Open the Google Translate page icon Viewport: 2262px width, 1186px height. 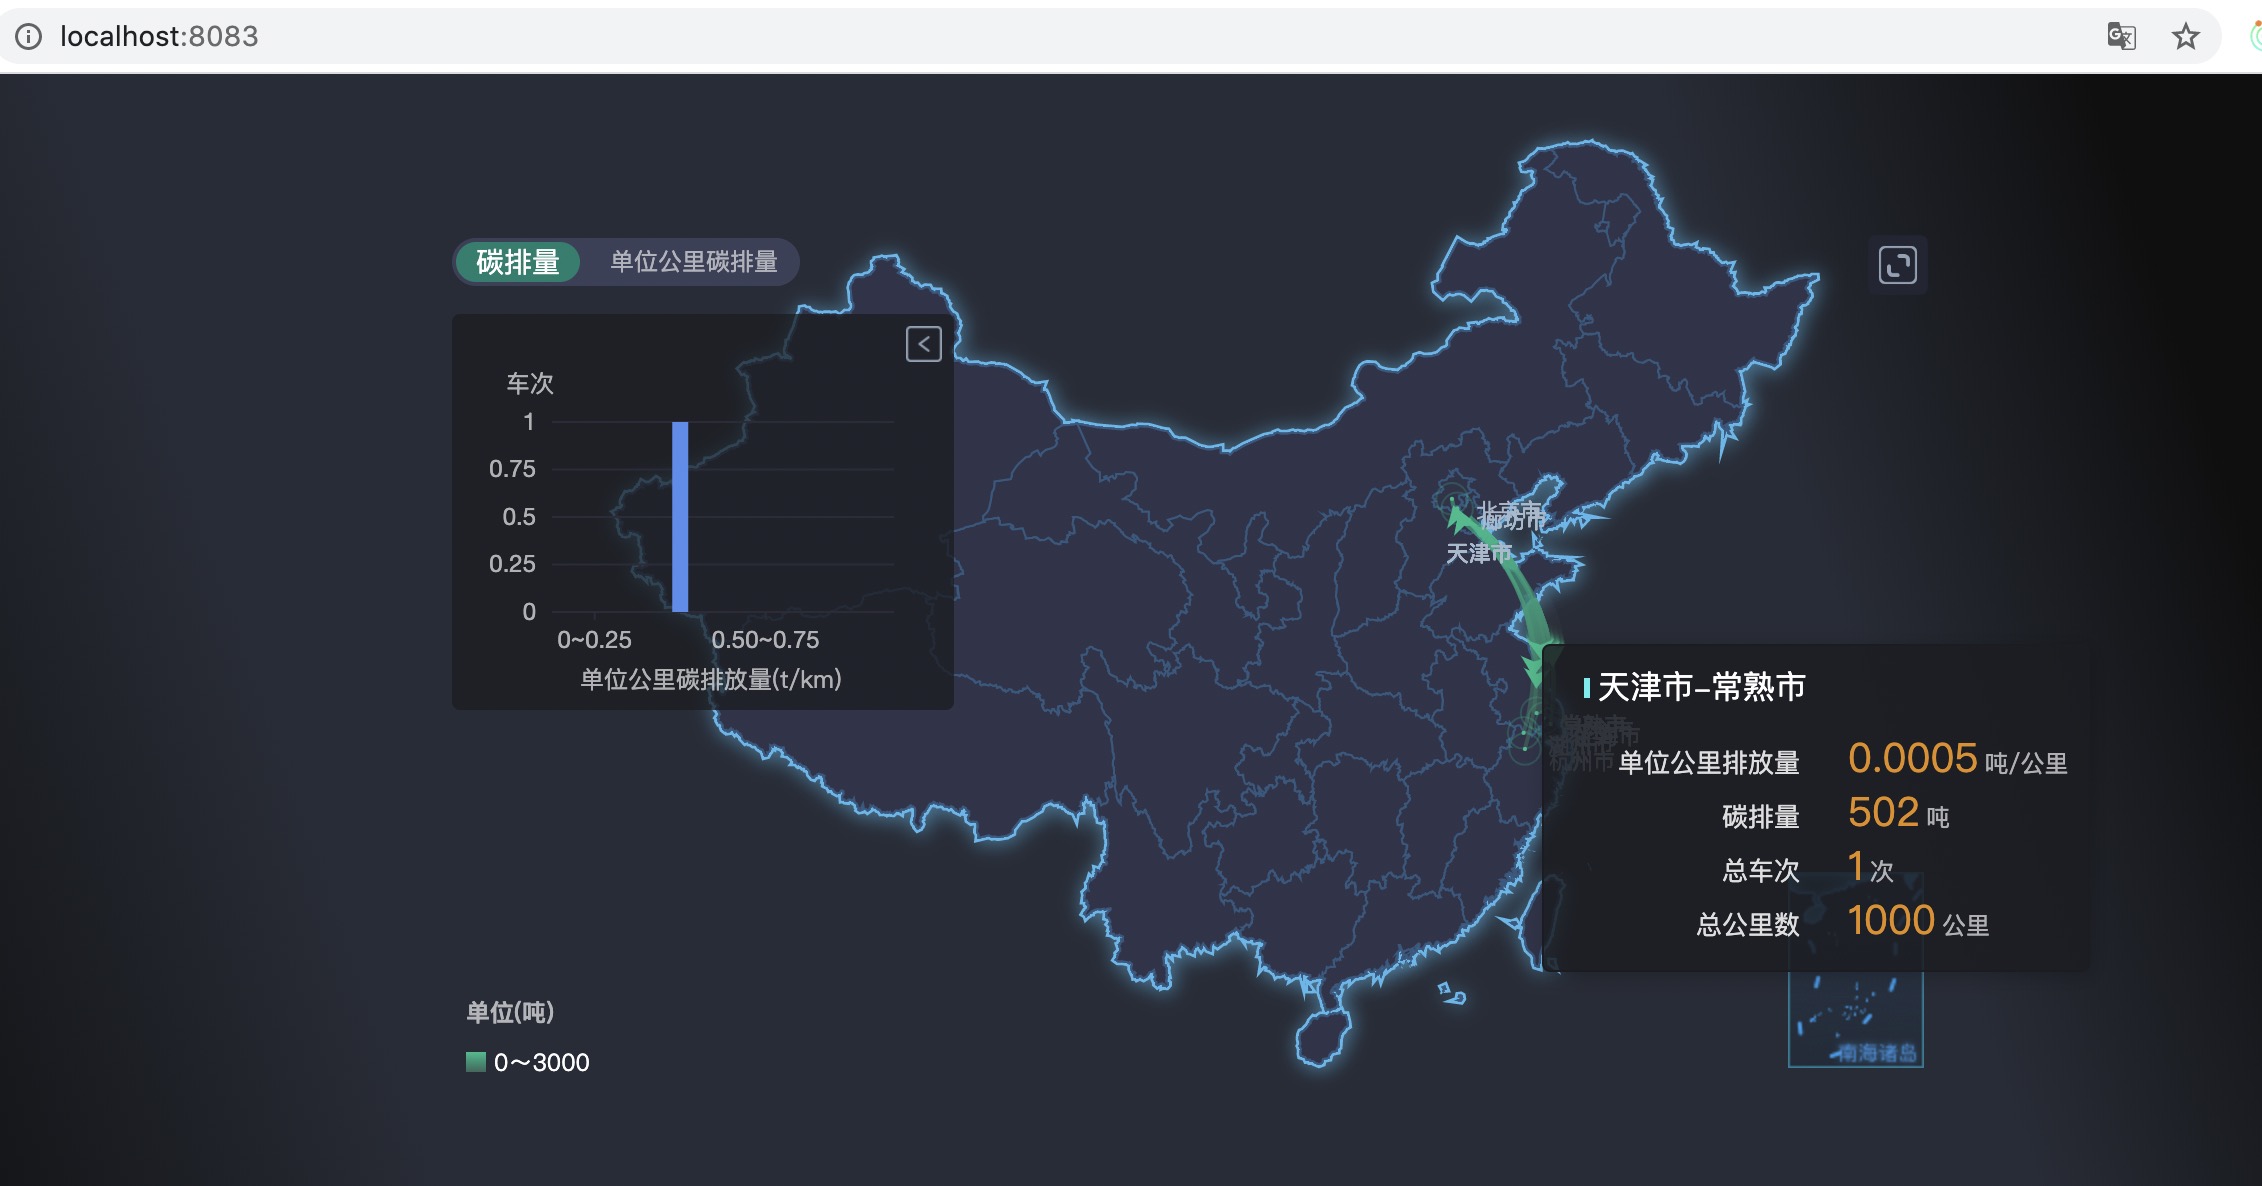point(2120,37)
